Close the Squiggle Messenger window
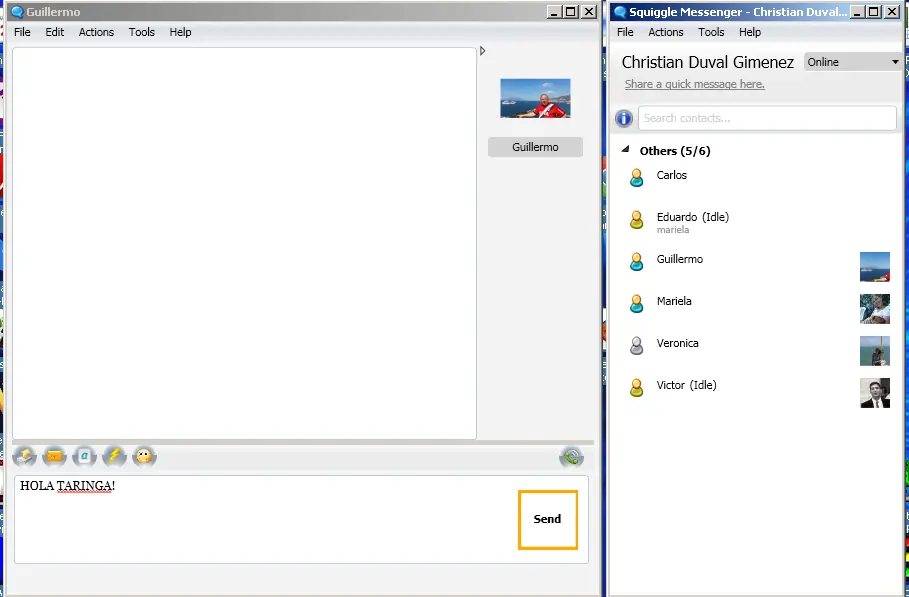The width and height of the screenshot is (909, 597). pyautogui.click(x=892, y=12)
